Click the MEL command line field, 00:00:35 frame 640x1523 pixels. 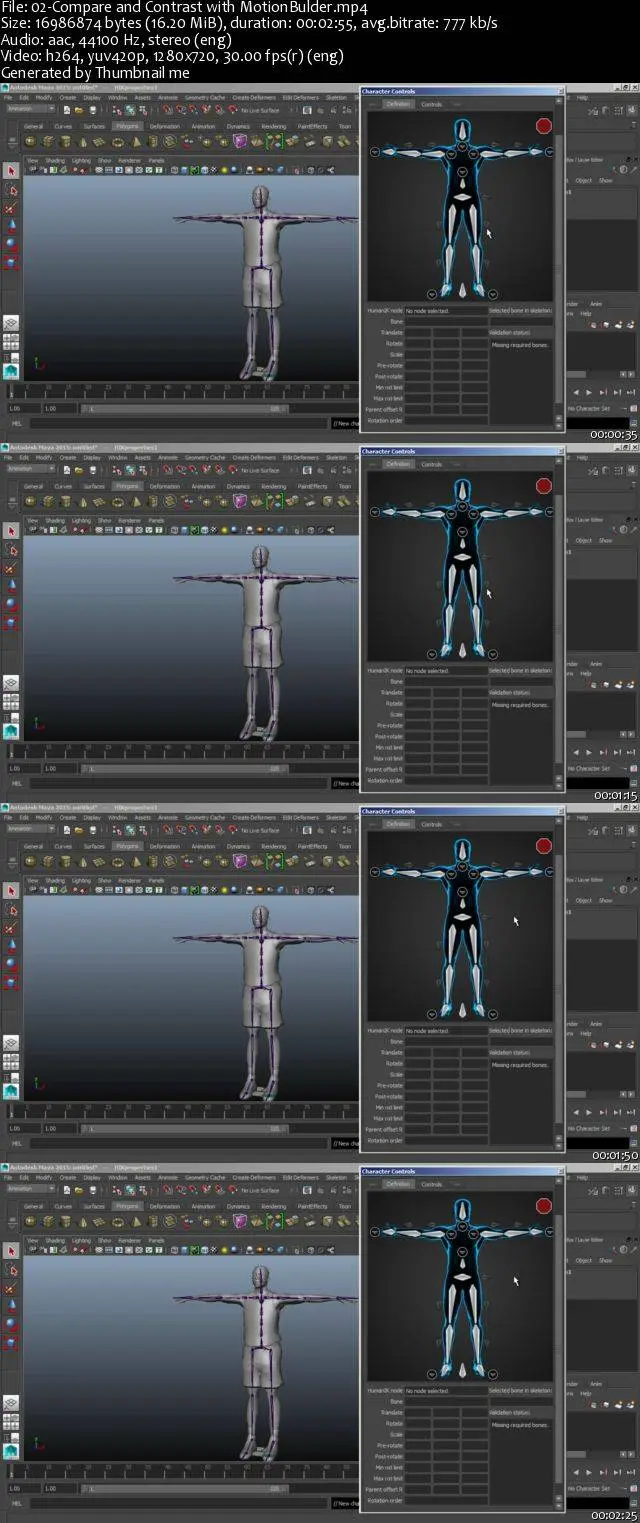(x=180, y=423)
